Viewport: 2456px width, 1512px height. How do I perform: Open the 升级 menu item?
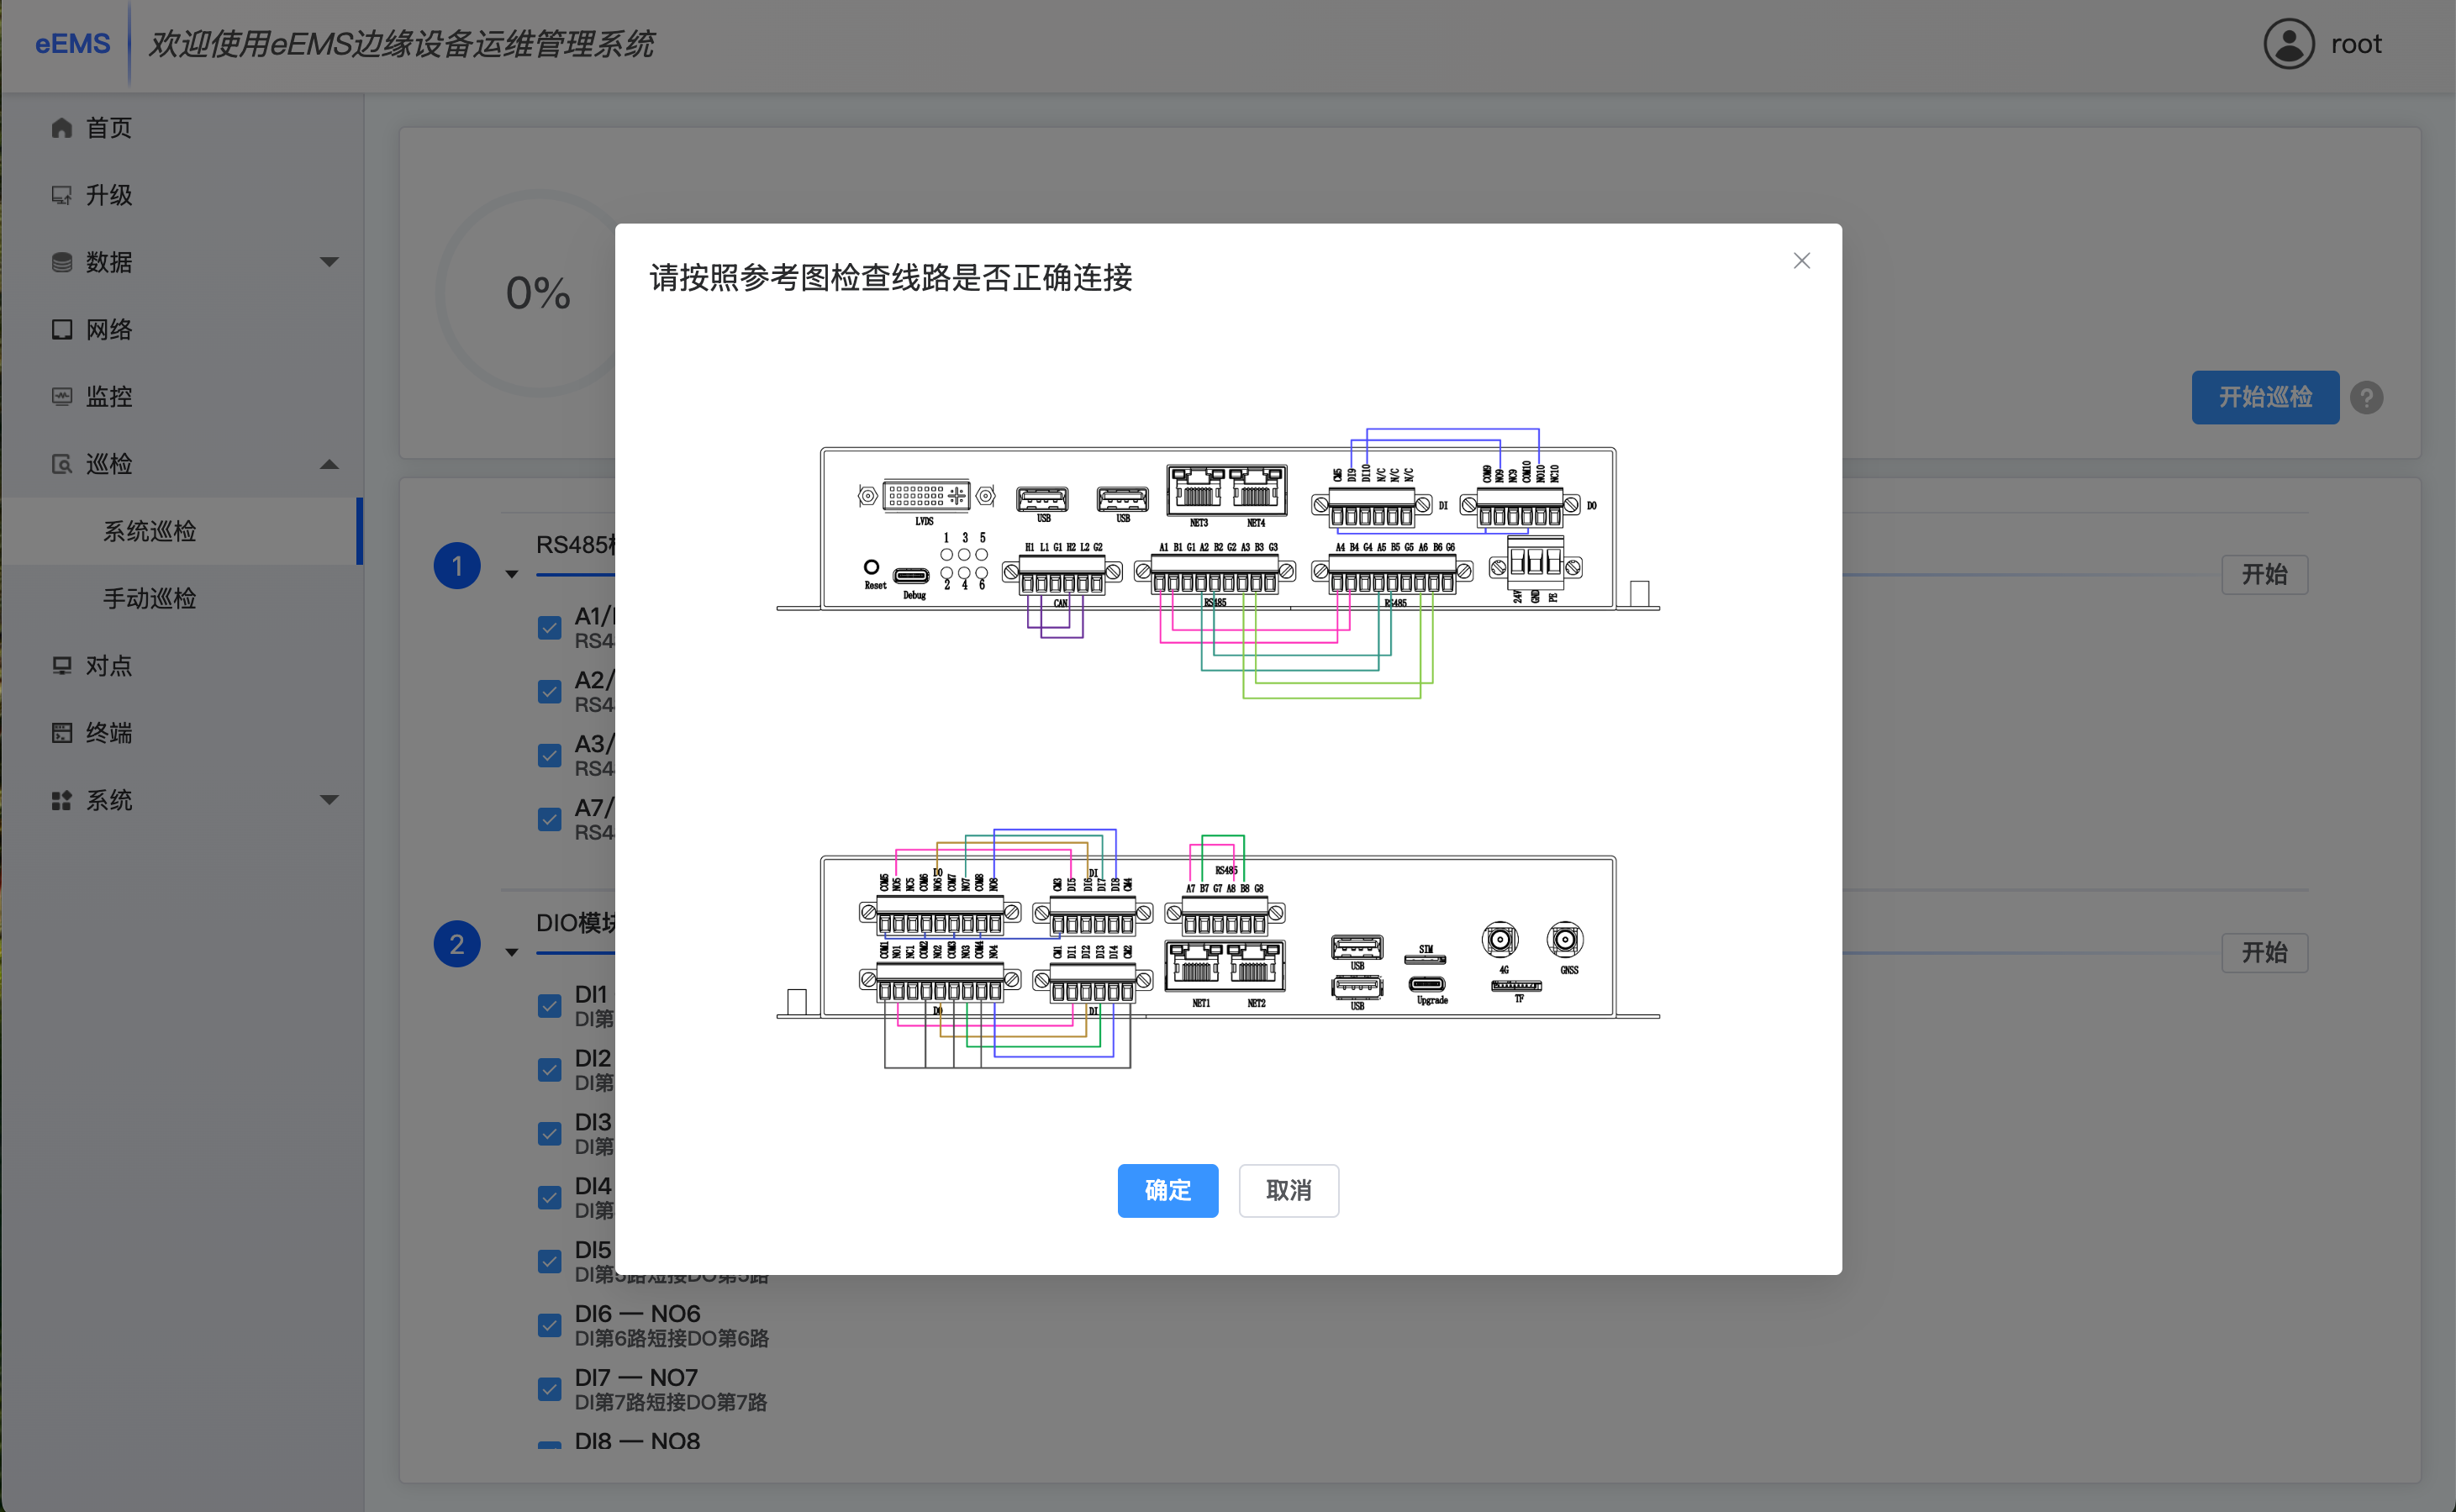[x=181, y=195]
